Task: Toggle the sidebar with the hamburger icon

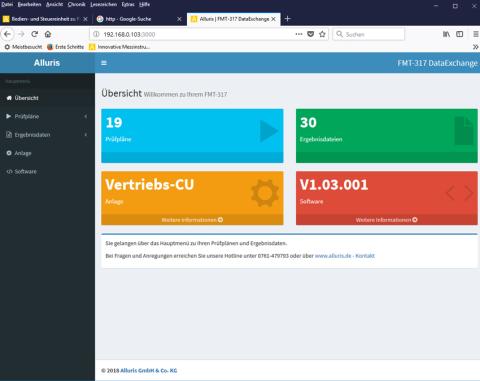Action: (x=104, y=63)
